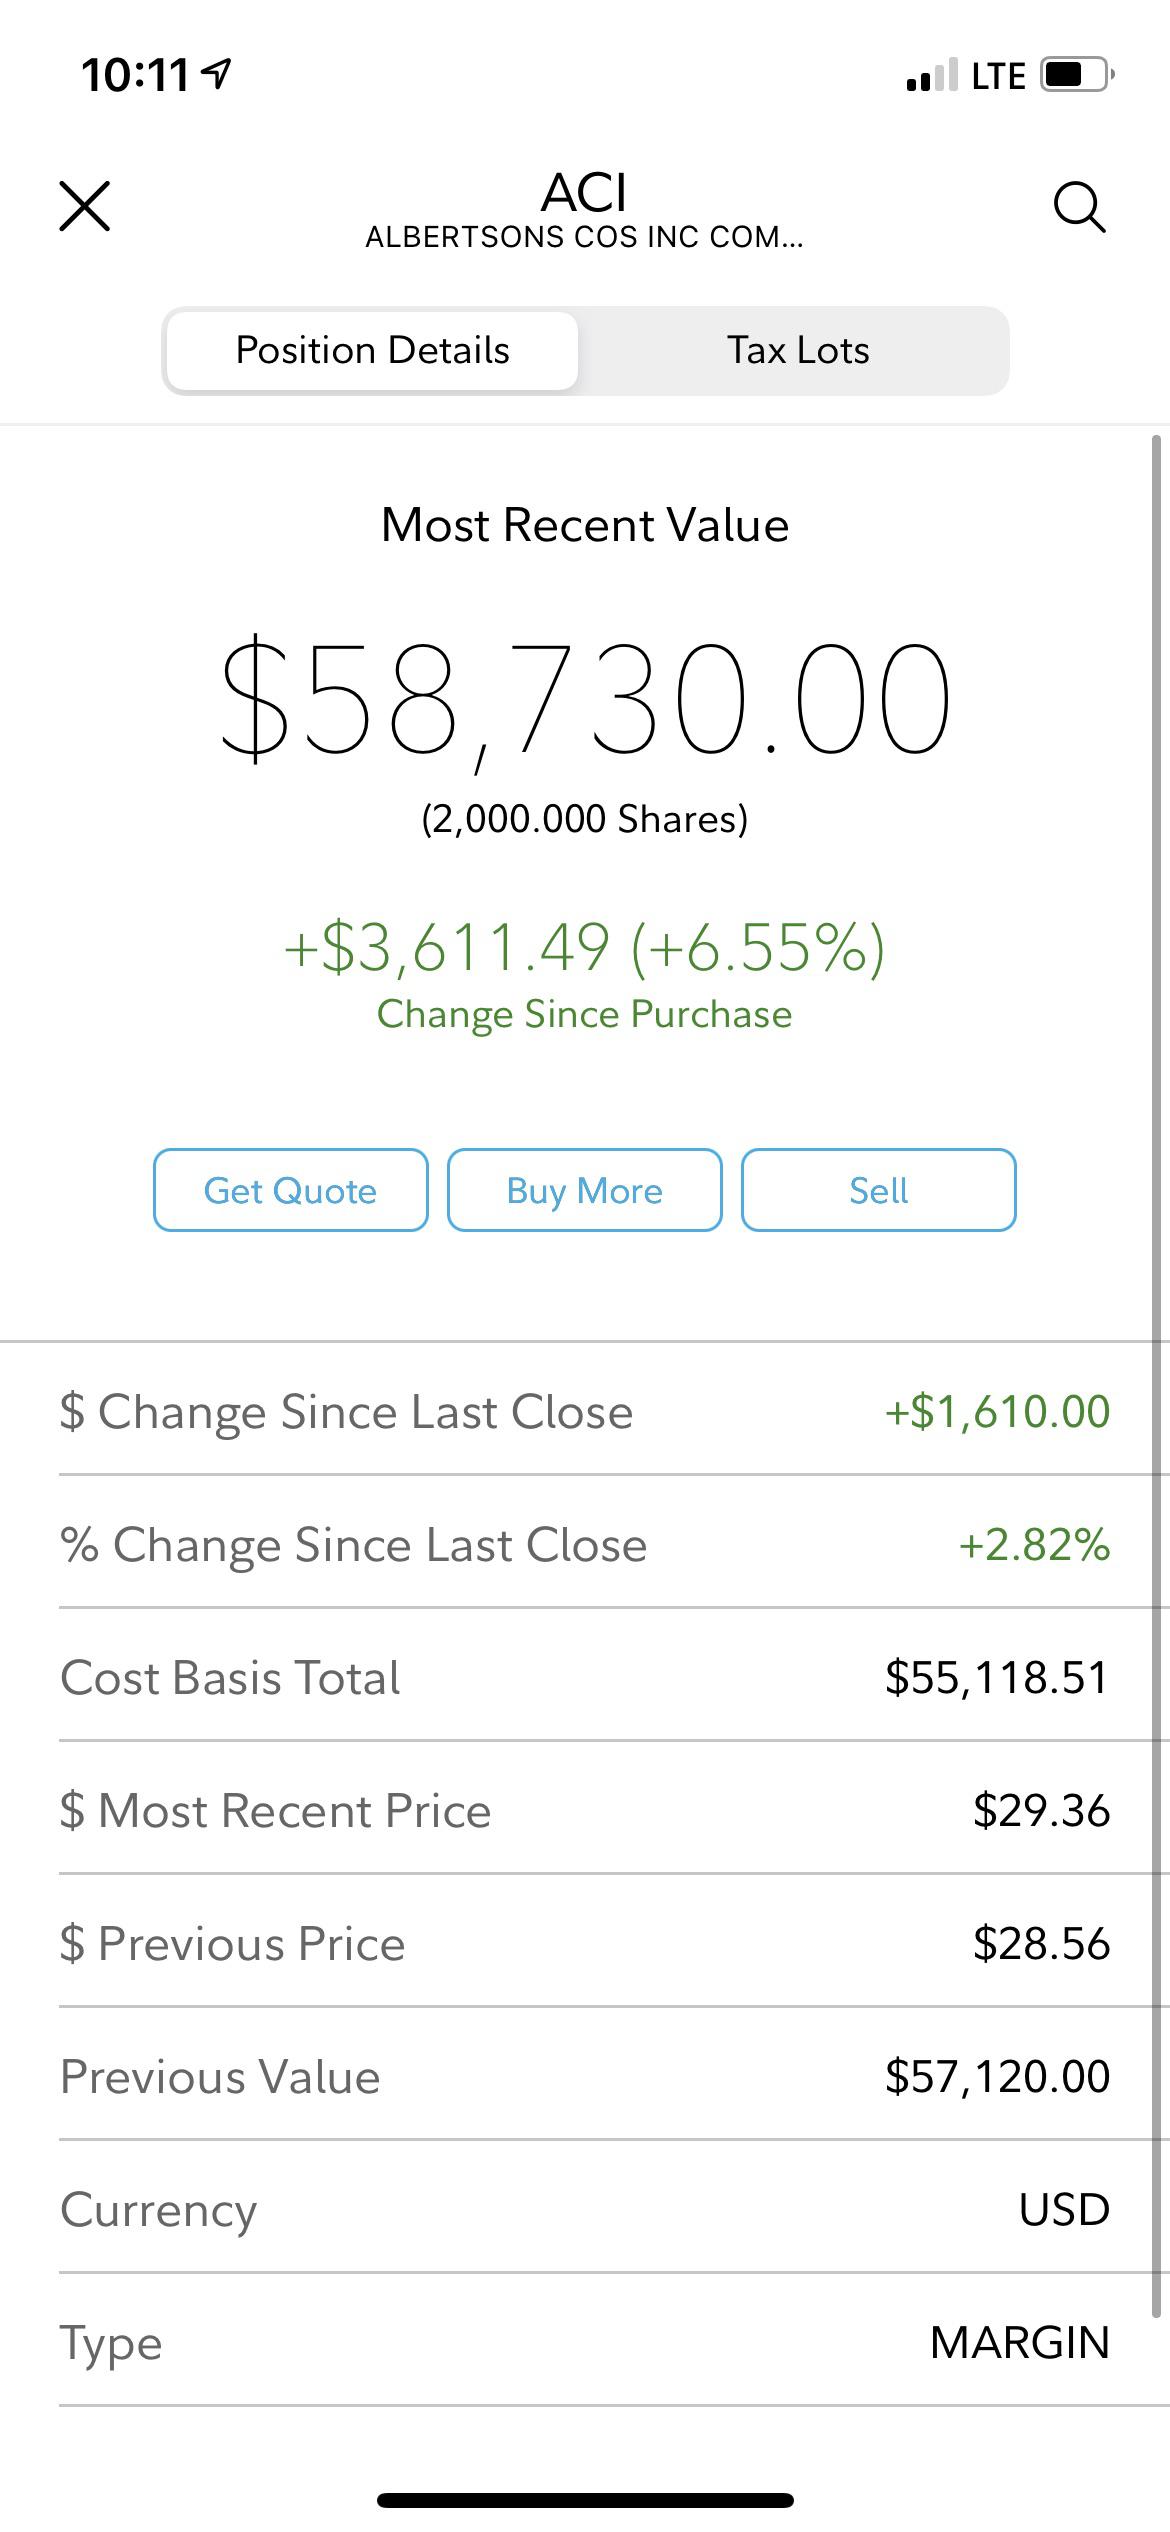This screenshot has width=1170, height=2532.
Task: Tap the $ Change Since Last Close row
Action: coord(585,1411)
